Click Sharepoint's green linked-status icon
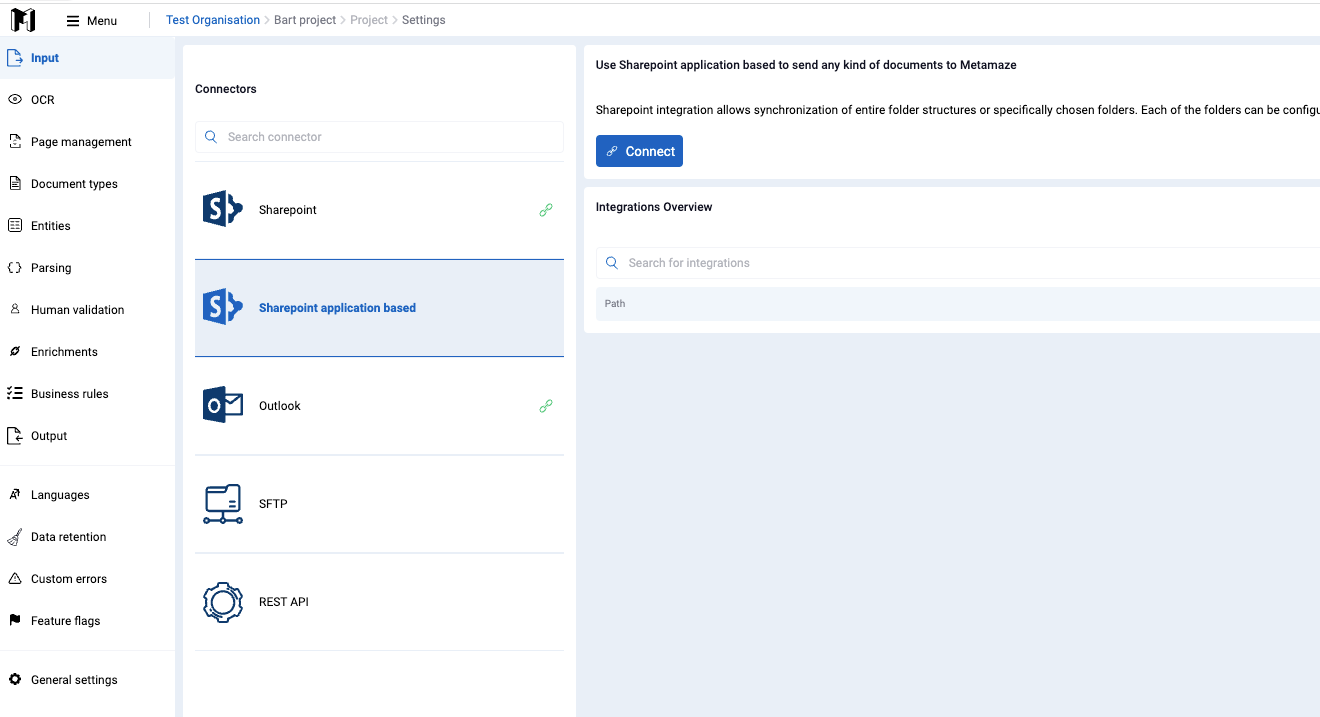This screenshot has height=717, width=1320. pyautogui.click(x=546, y=210)
